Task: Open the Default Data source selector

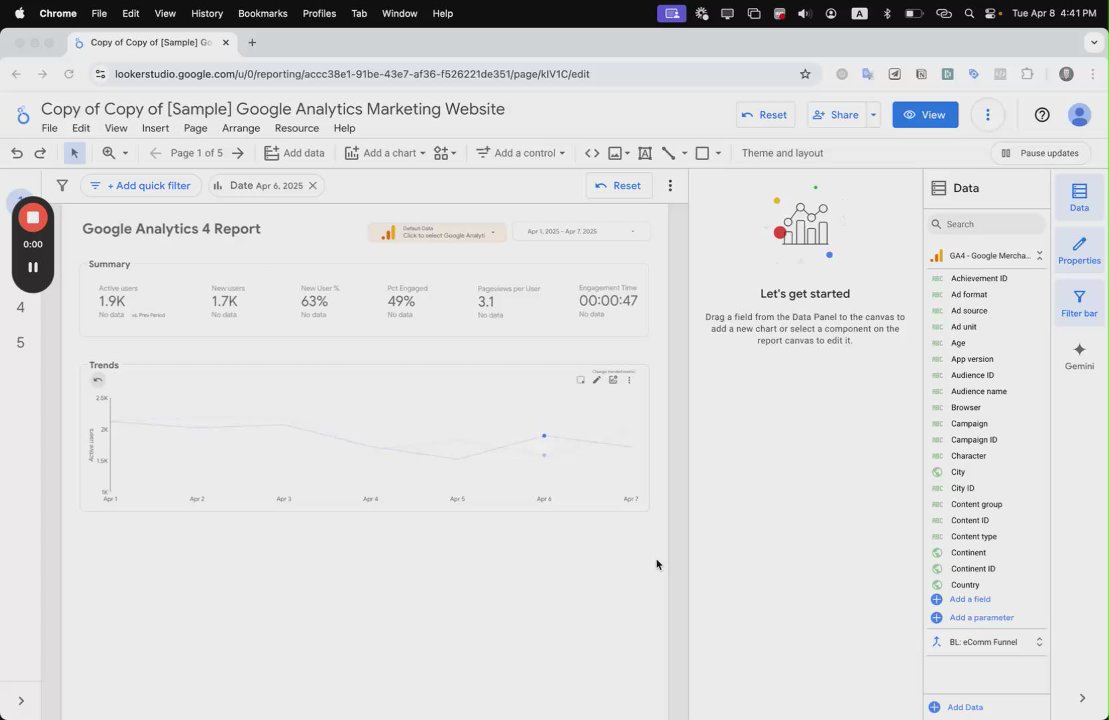Action: point(437,232)
